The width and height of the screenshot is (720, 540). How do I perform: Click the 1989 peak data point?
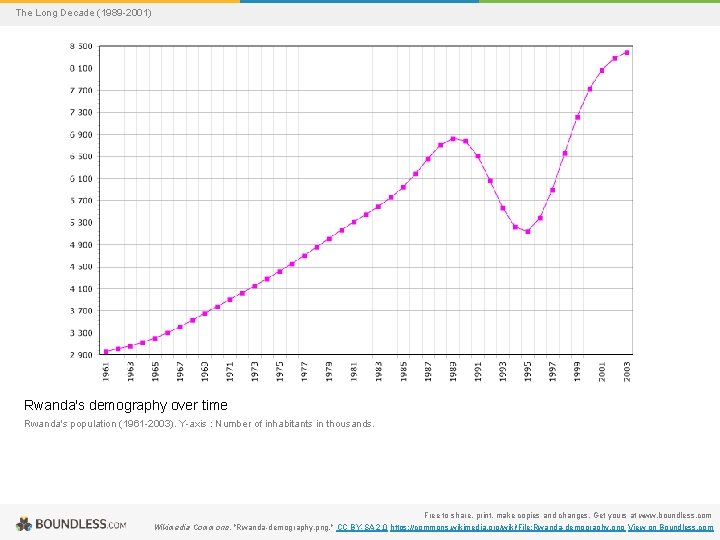(453, 139)
